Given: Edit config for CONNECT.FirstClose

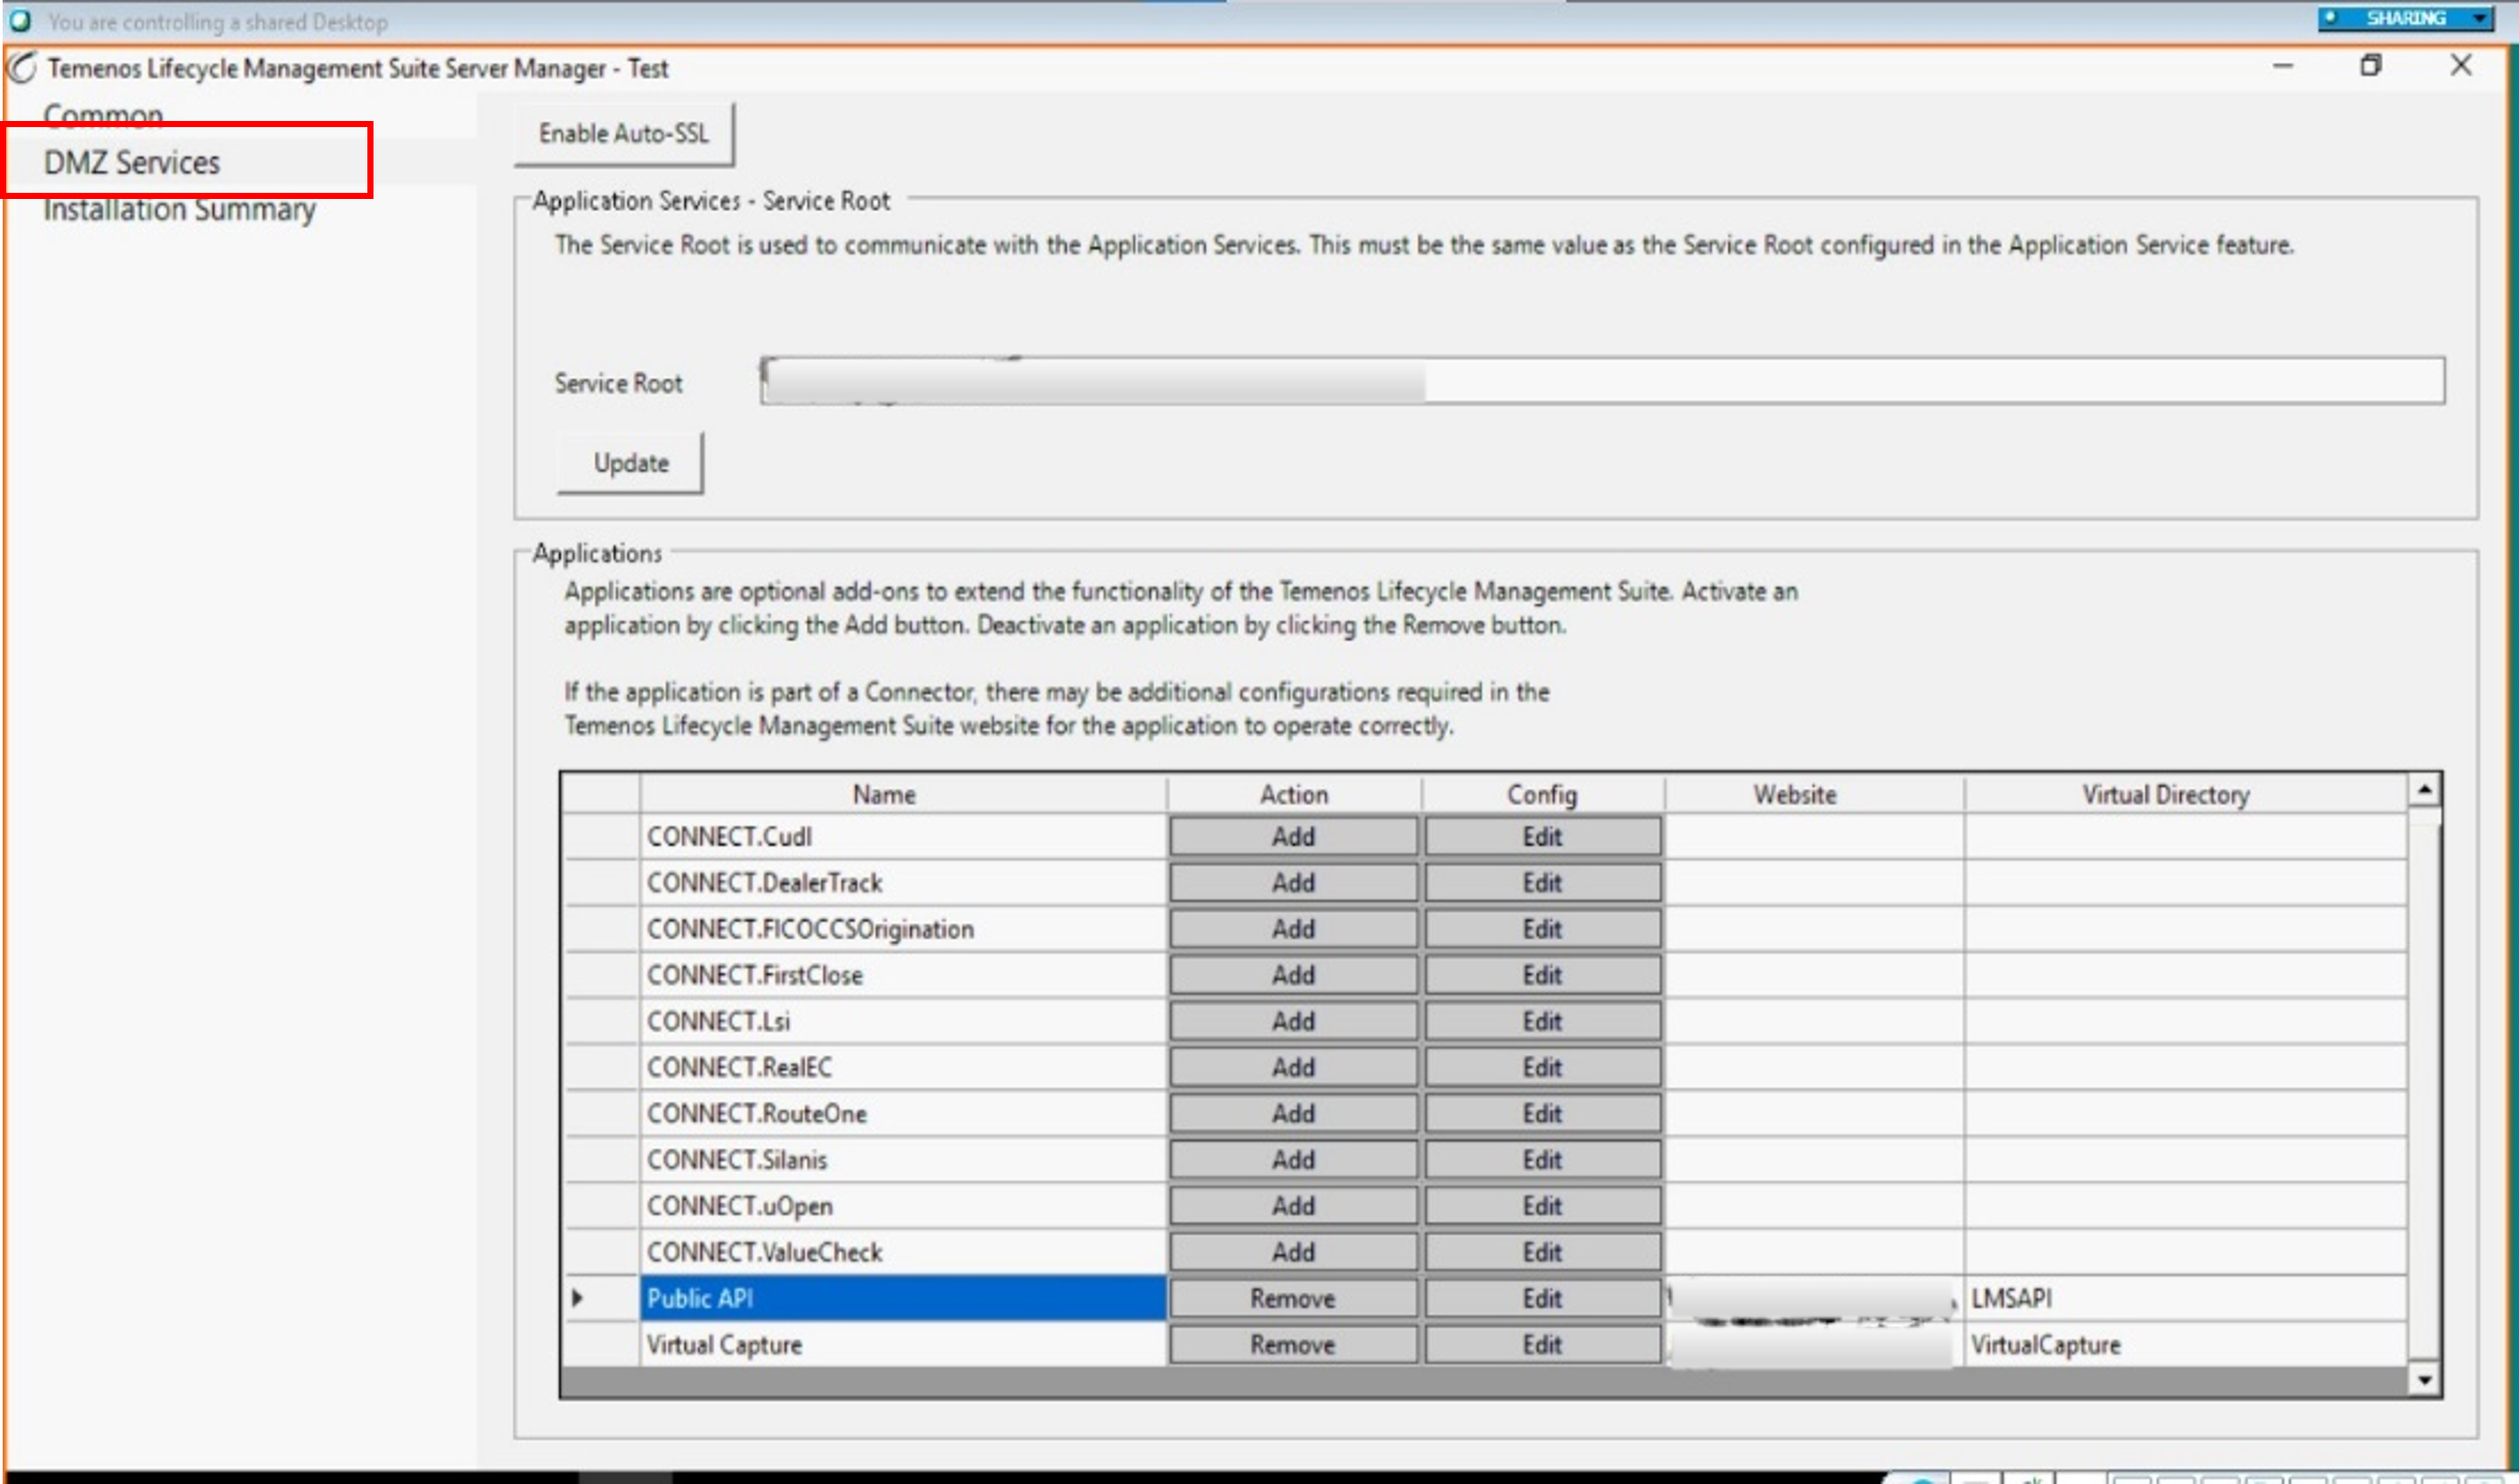Looking at the screenshot, I should click(1542, 974).
